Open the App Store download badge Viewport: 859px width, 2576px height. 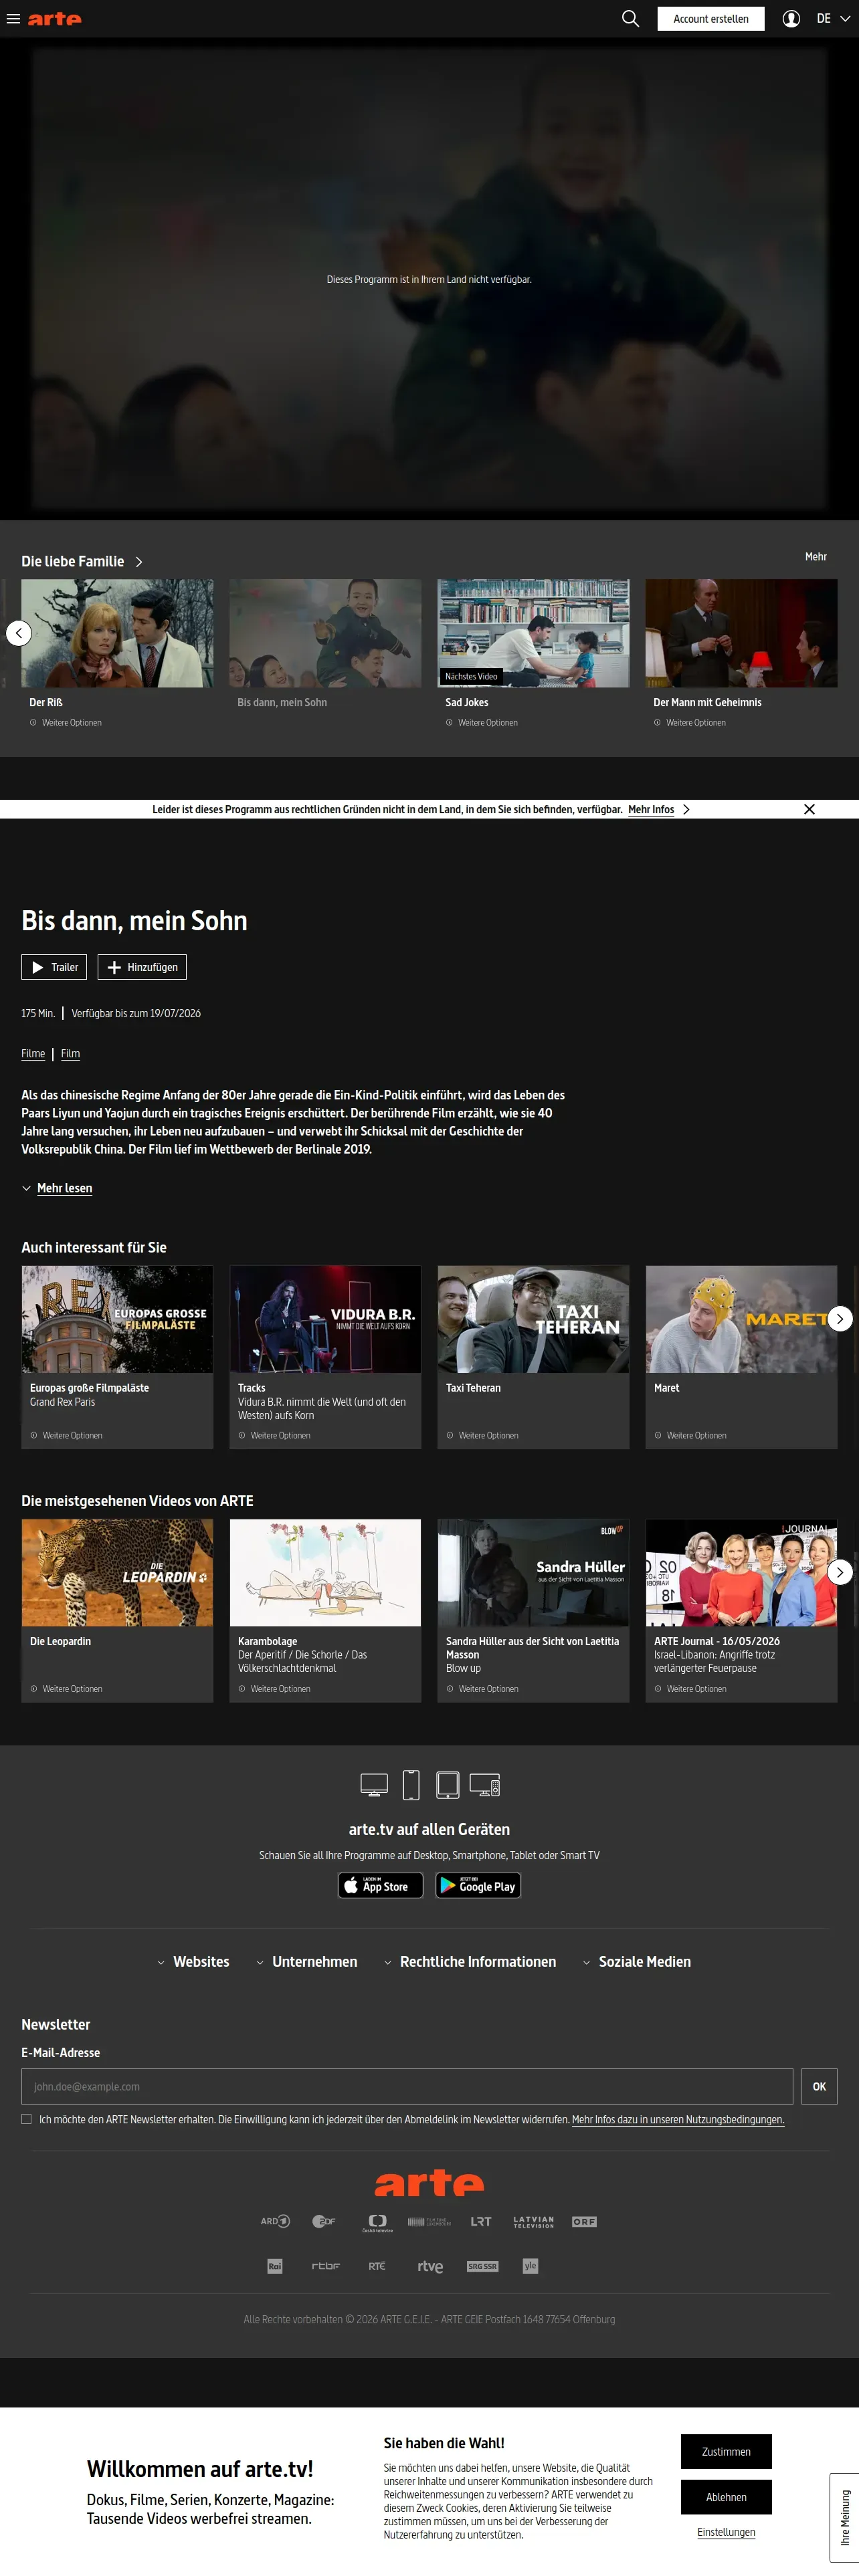tap(381, 1885)
